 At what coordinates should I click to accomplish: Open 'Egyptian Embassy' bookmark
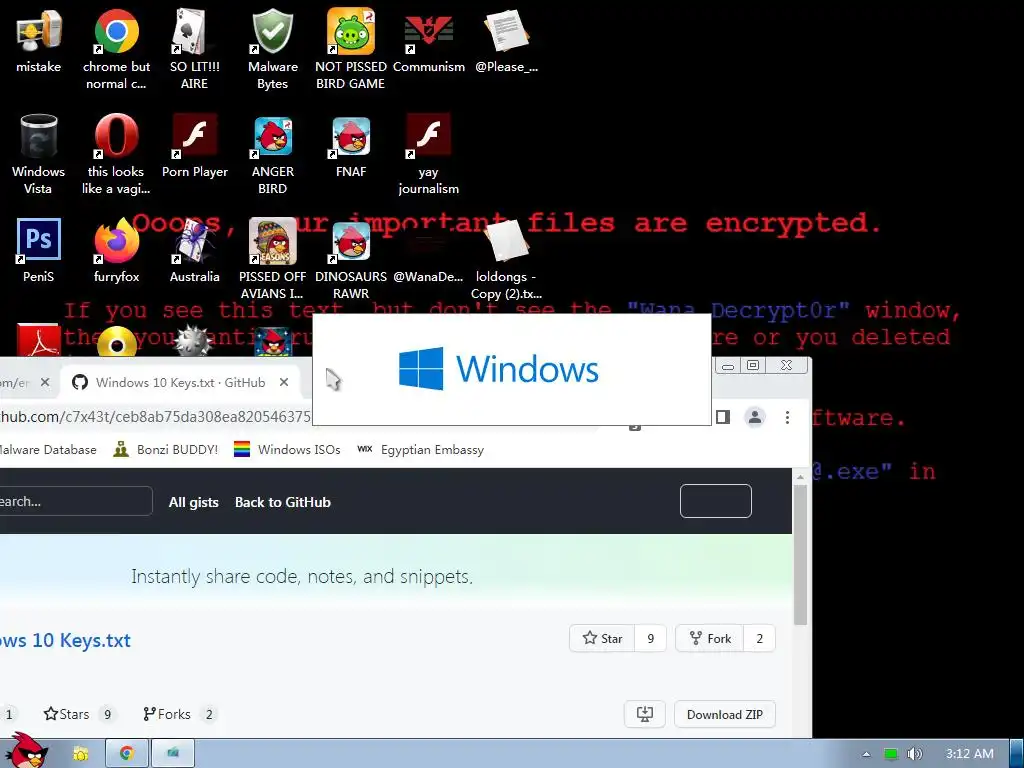(421, 450)
